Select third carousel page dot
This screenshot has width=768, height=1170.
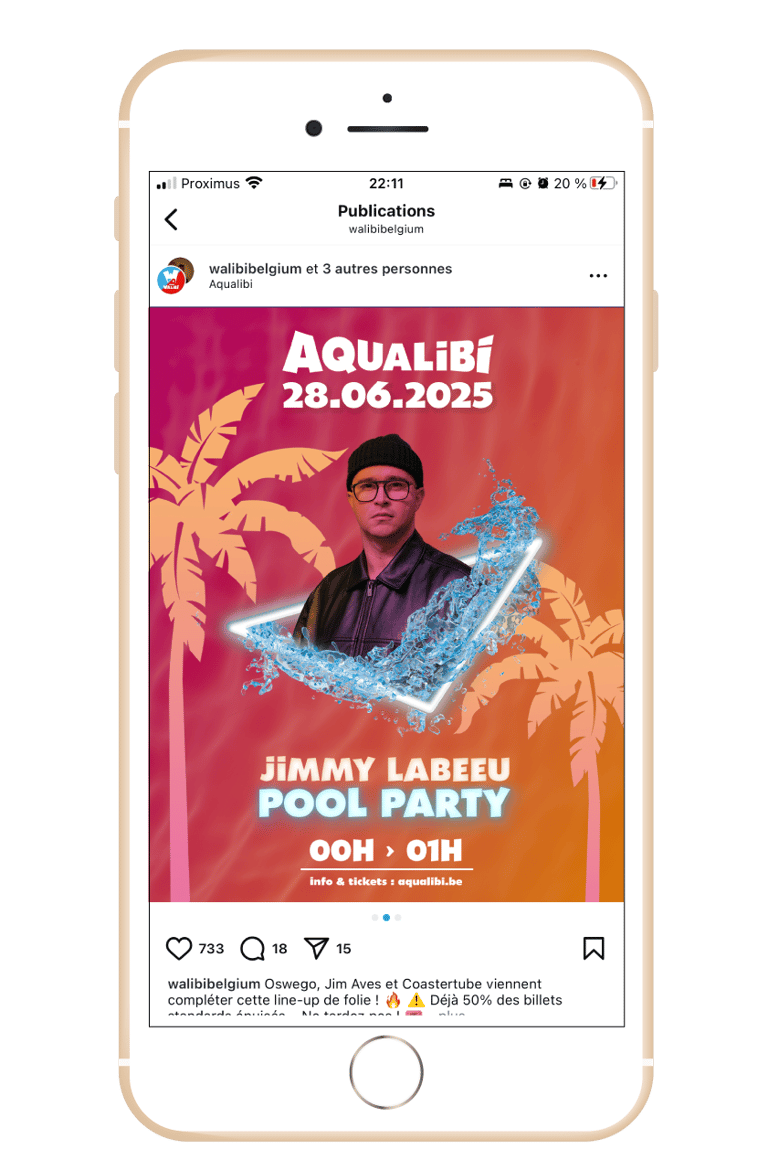[398, 918]
